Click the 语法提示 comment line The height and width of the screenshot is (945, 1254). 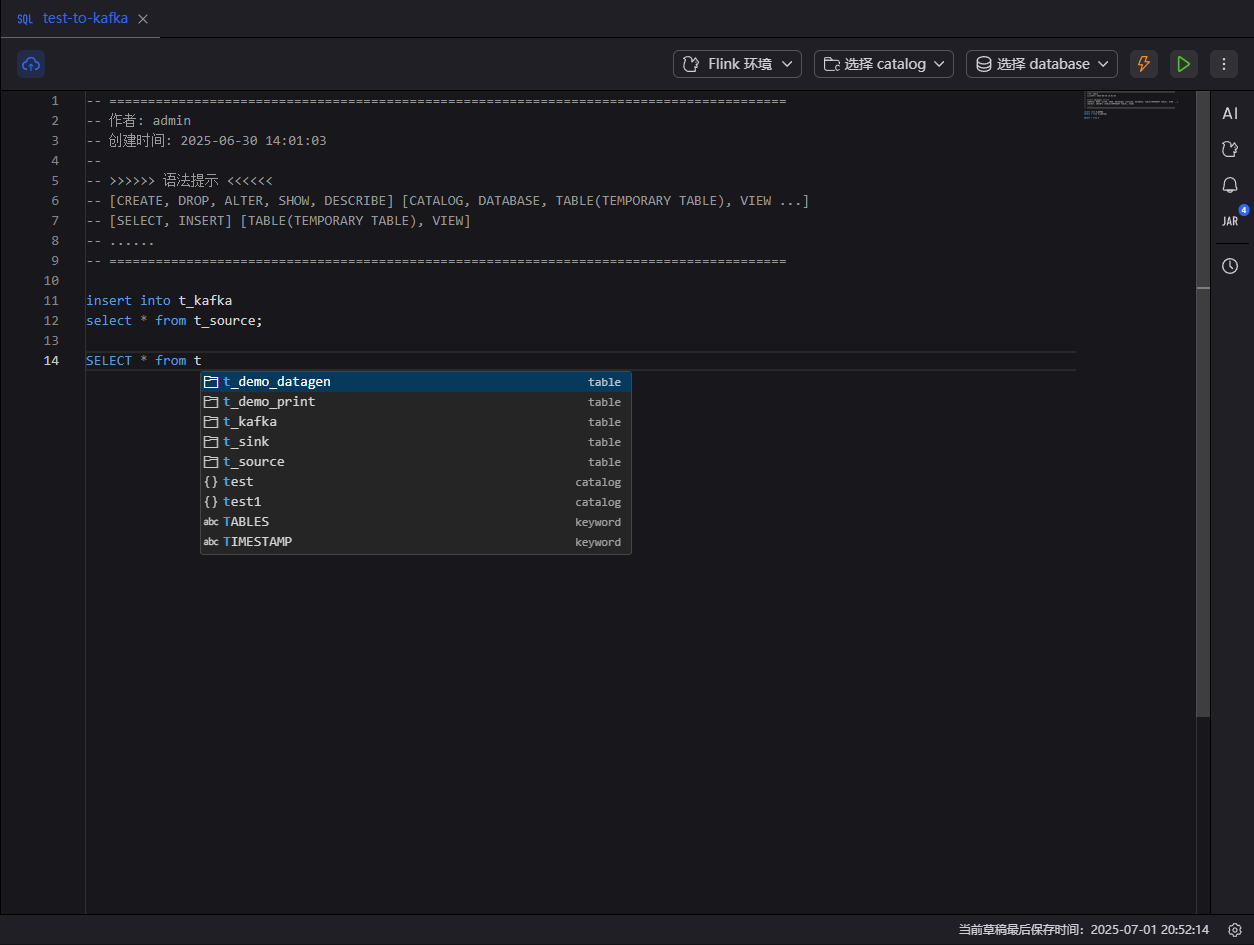click(179, 180)
